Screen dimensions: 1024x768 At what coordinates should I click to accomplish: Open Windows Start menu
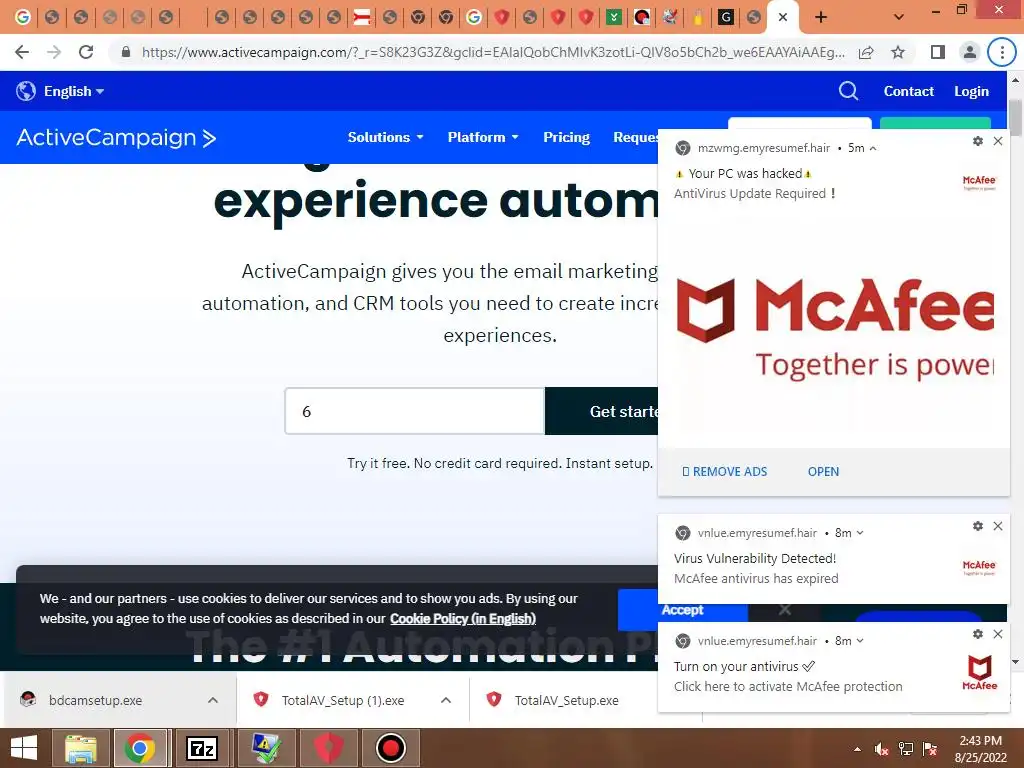click(24, 748)
